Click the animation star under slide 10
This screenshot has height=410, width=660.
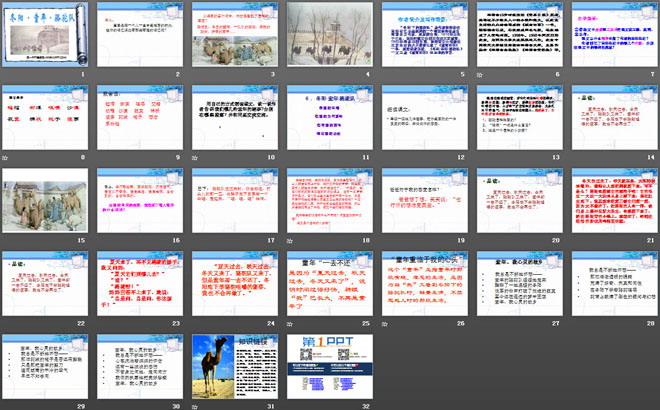[194, 158]
